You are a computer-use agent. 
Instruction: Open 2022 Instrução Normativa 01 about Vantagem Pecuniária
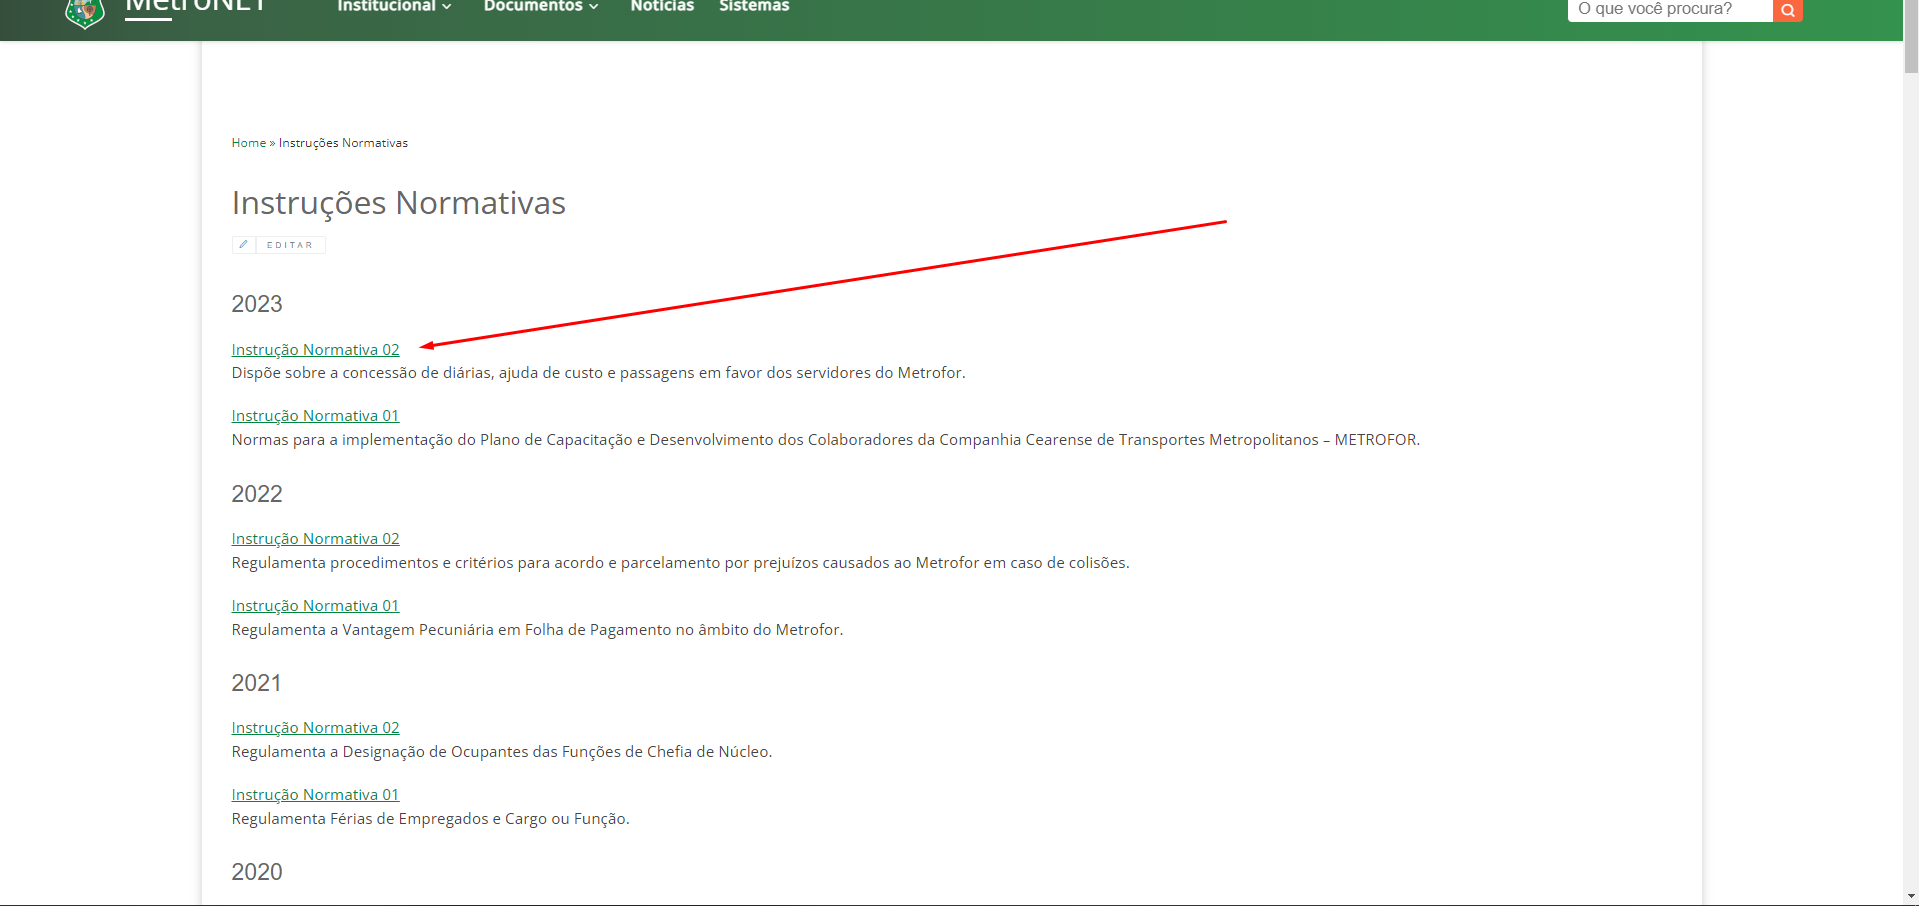(x=315, y=606)
